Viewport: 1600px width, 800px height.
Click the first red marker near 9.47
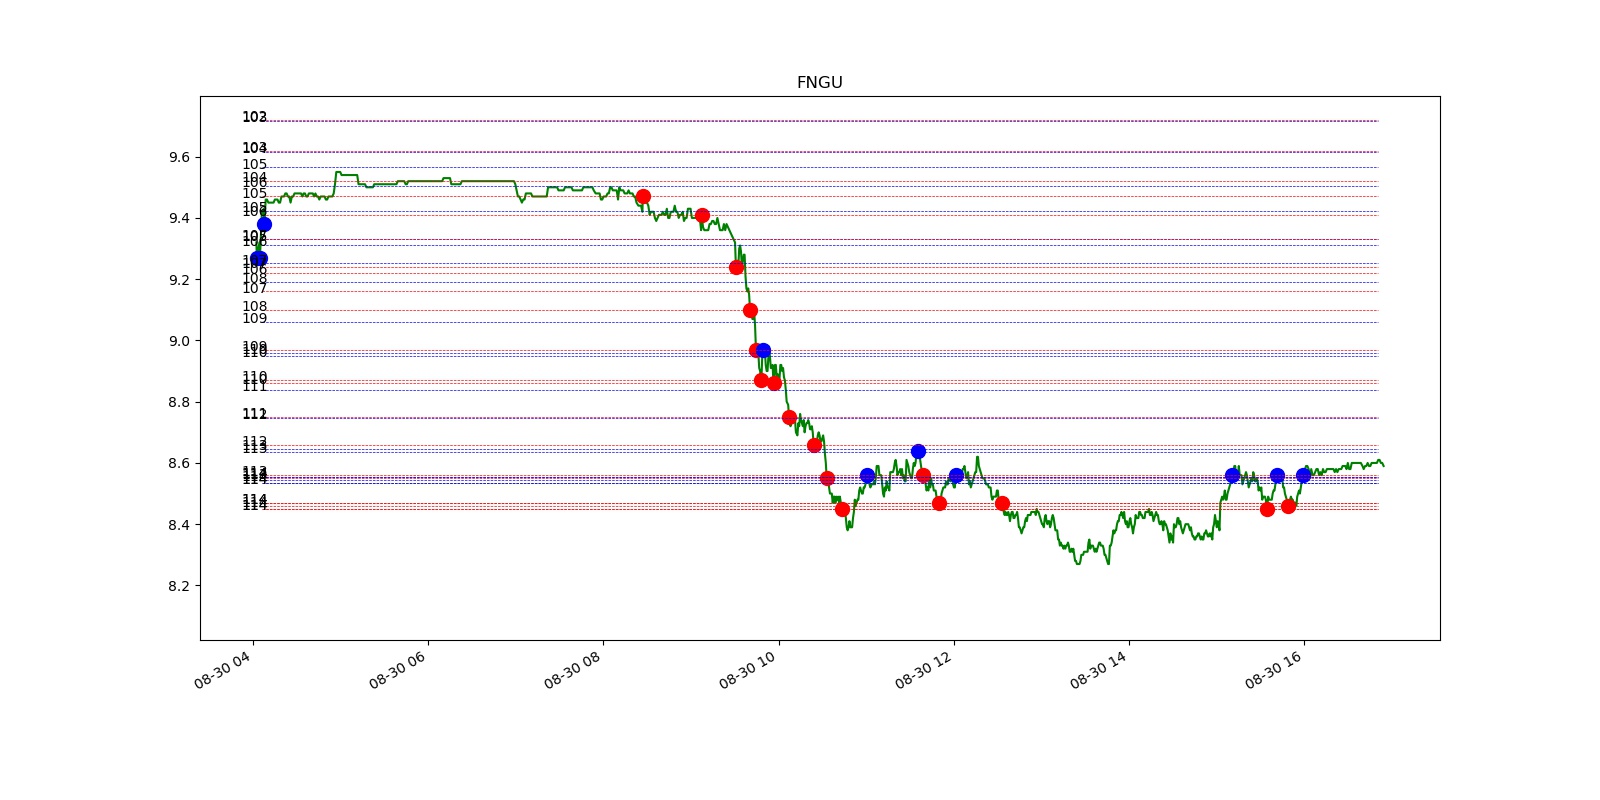(x=643, y=196)
